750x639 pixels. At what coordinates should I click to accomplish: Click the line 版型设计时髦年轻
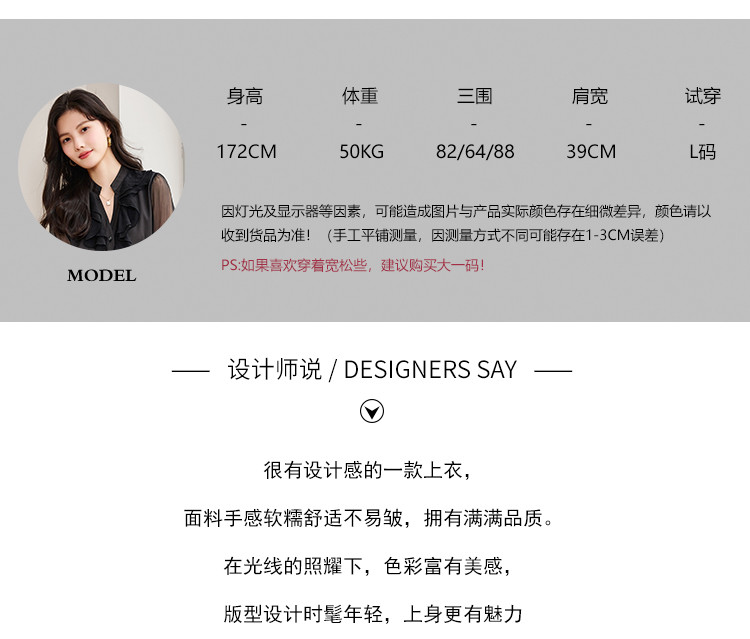click(373, 614)
